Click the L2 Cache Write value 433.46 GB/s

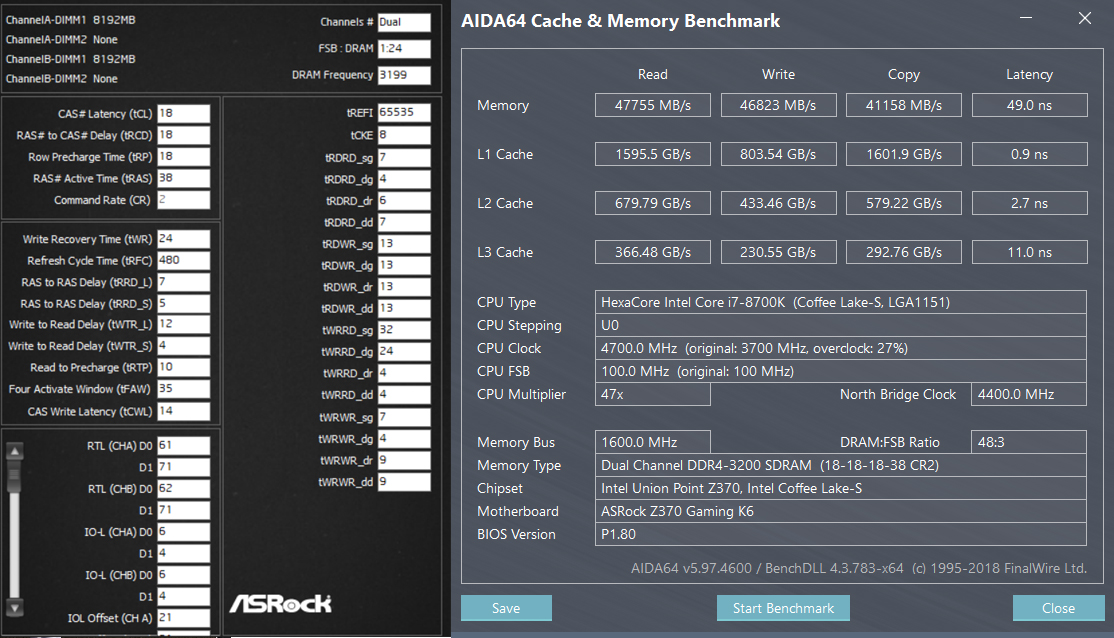click(x=778, y=203)
